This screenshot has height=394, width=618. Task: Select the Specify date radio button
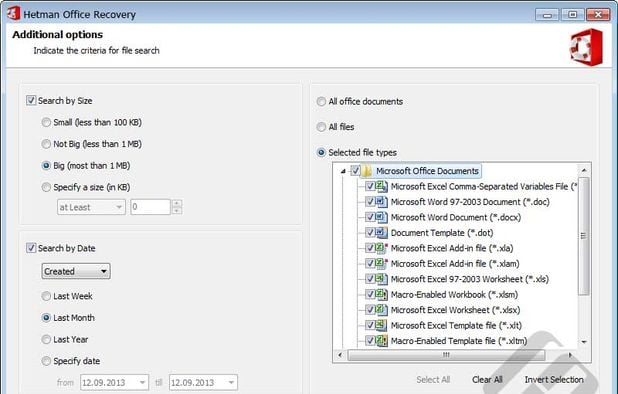(46, 361)
